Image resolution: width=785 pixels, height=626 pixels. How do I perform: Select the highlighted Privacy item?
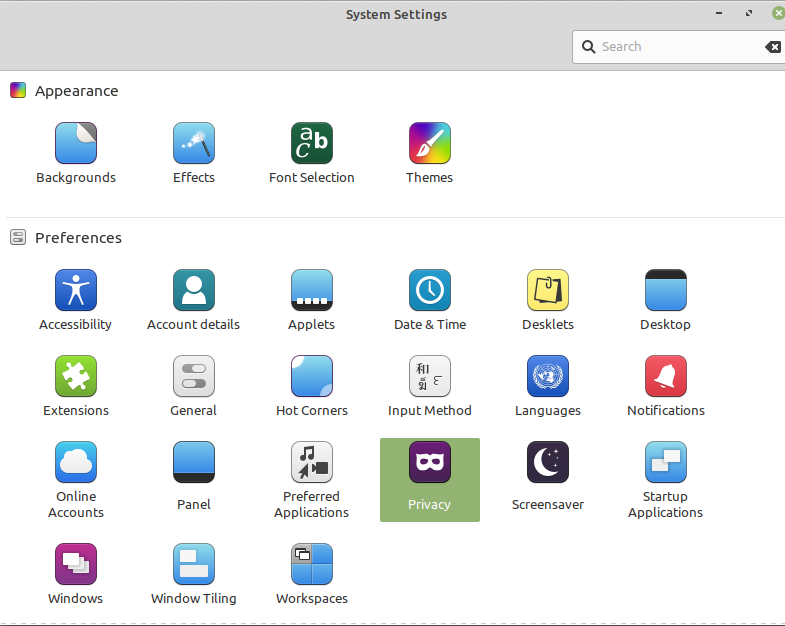(430, 479)
